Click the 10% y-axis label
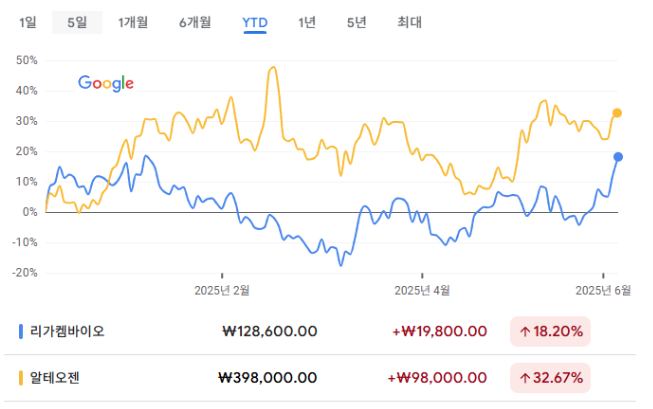The width and height of the screenshot is (653, 409). click(27, 182)
